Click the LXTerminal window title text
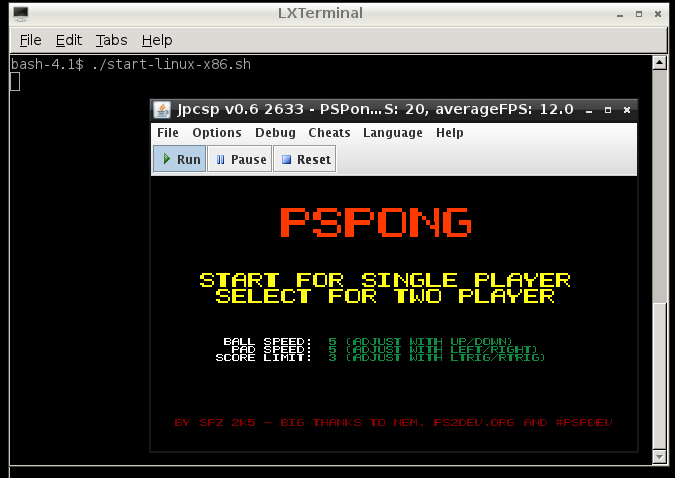The image size is (675, 478). click(x=320, y=13)
